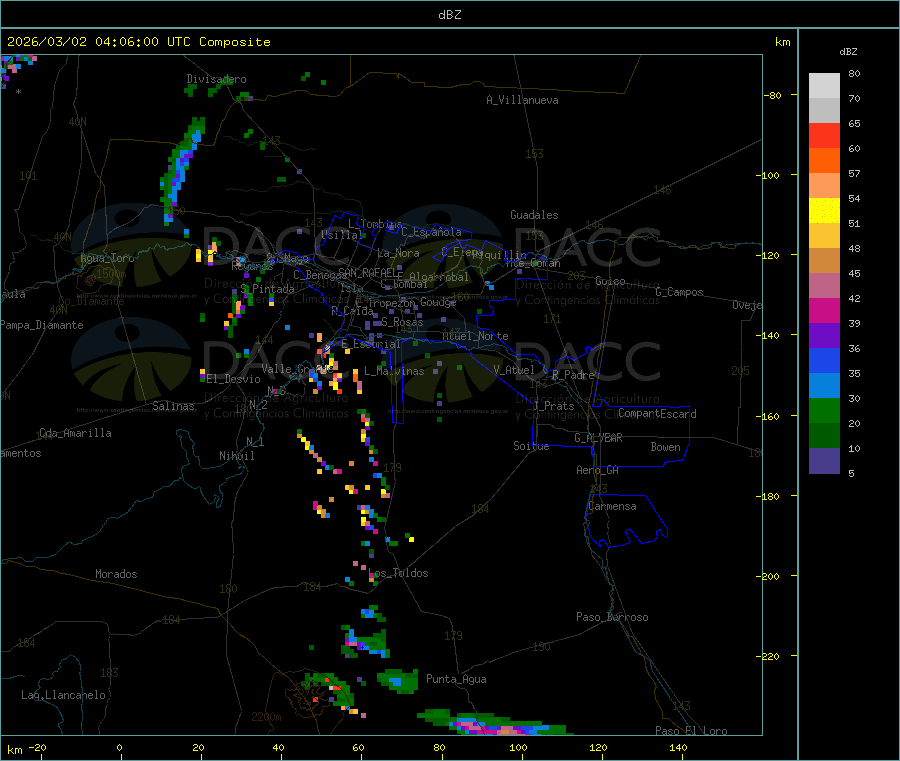
Task: Select the tan 45 dBZ legend swatch
Action: 824,261
